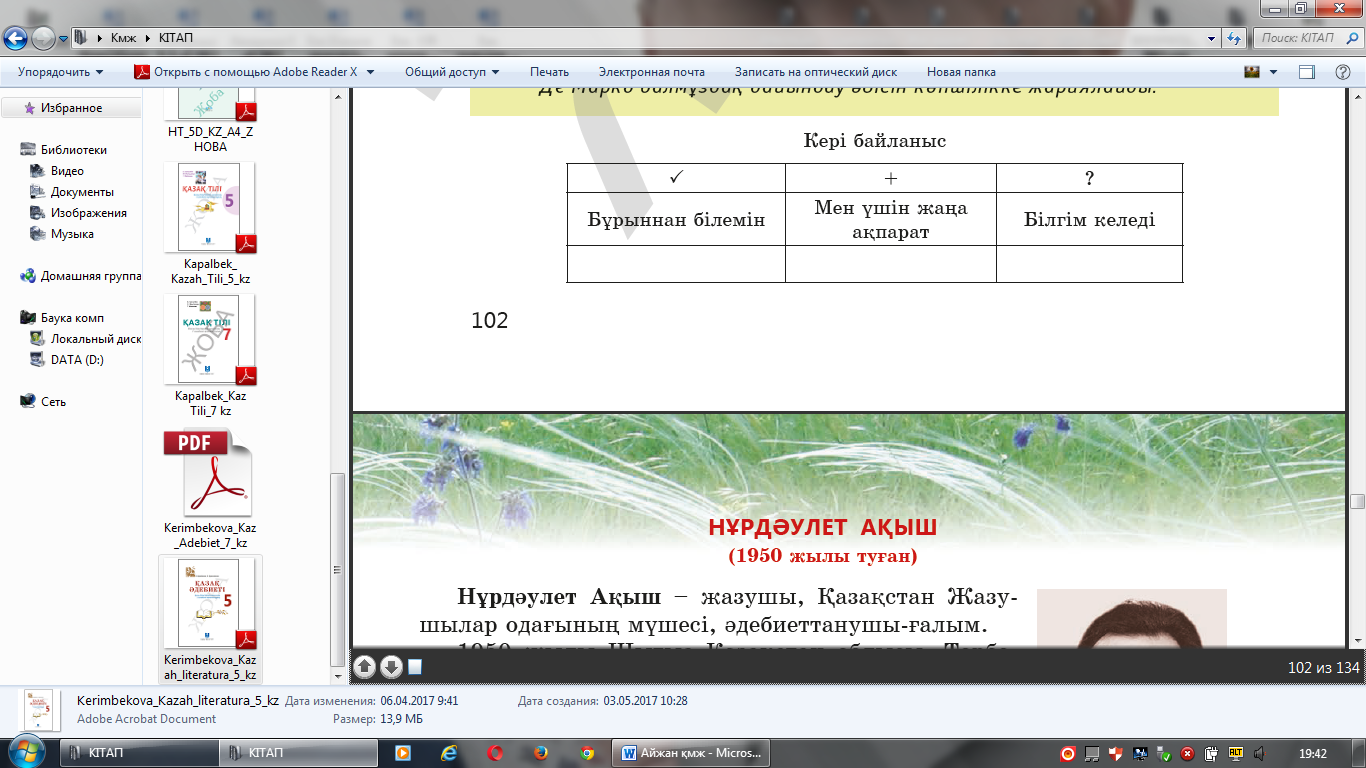Open the DATA (D:) drive
This screenshot has width=1366, height=768.
tap(77, 360)
